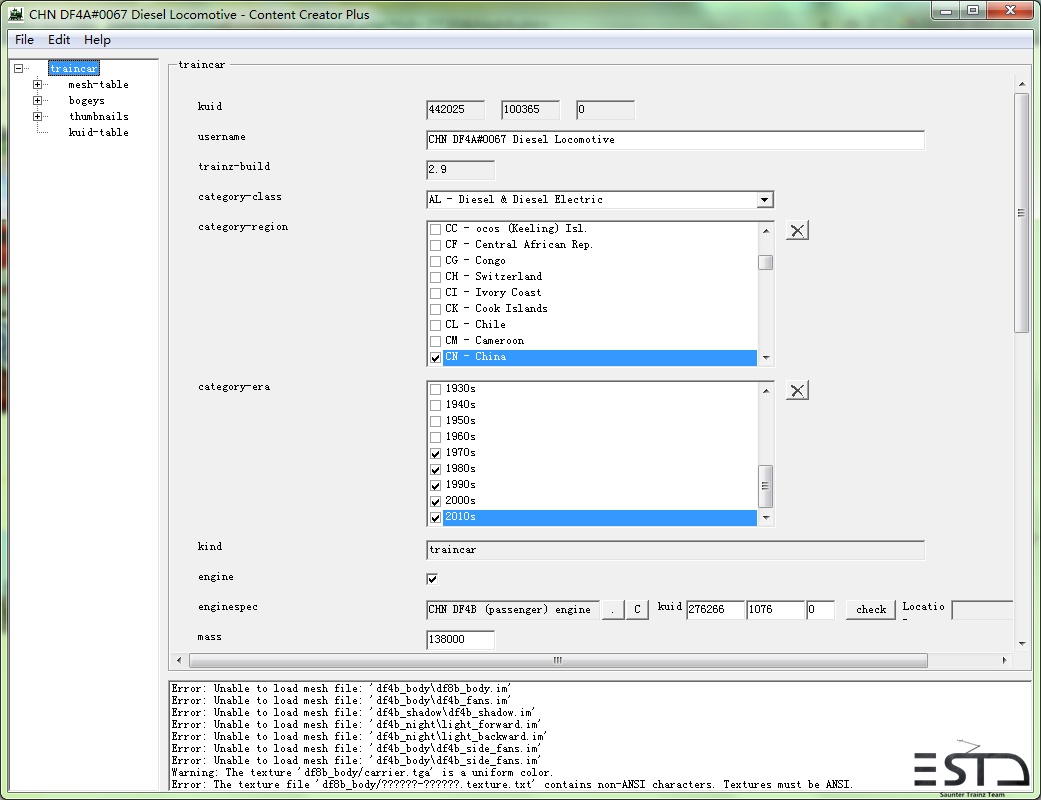Click the enginespec name field

tap(513, 609)
